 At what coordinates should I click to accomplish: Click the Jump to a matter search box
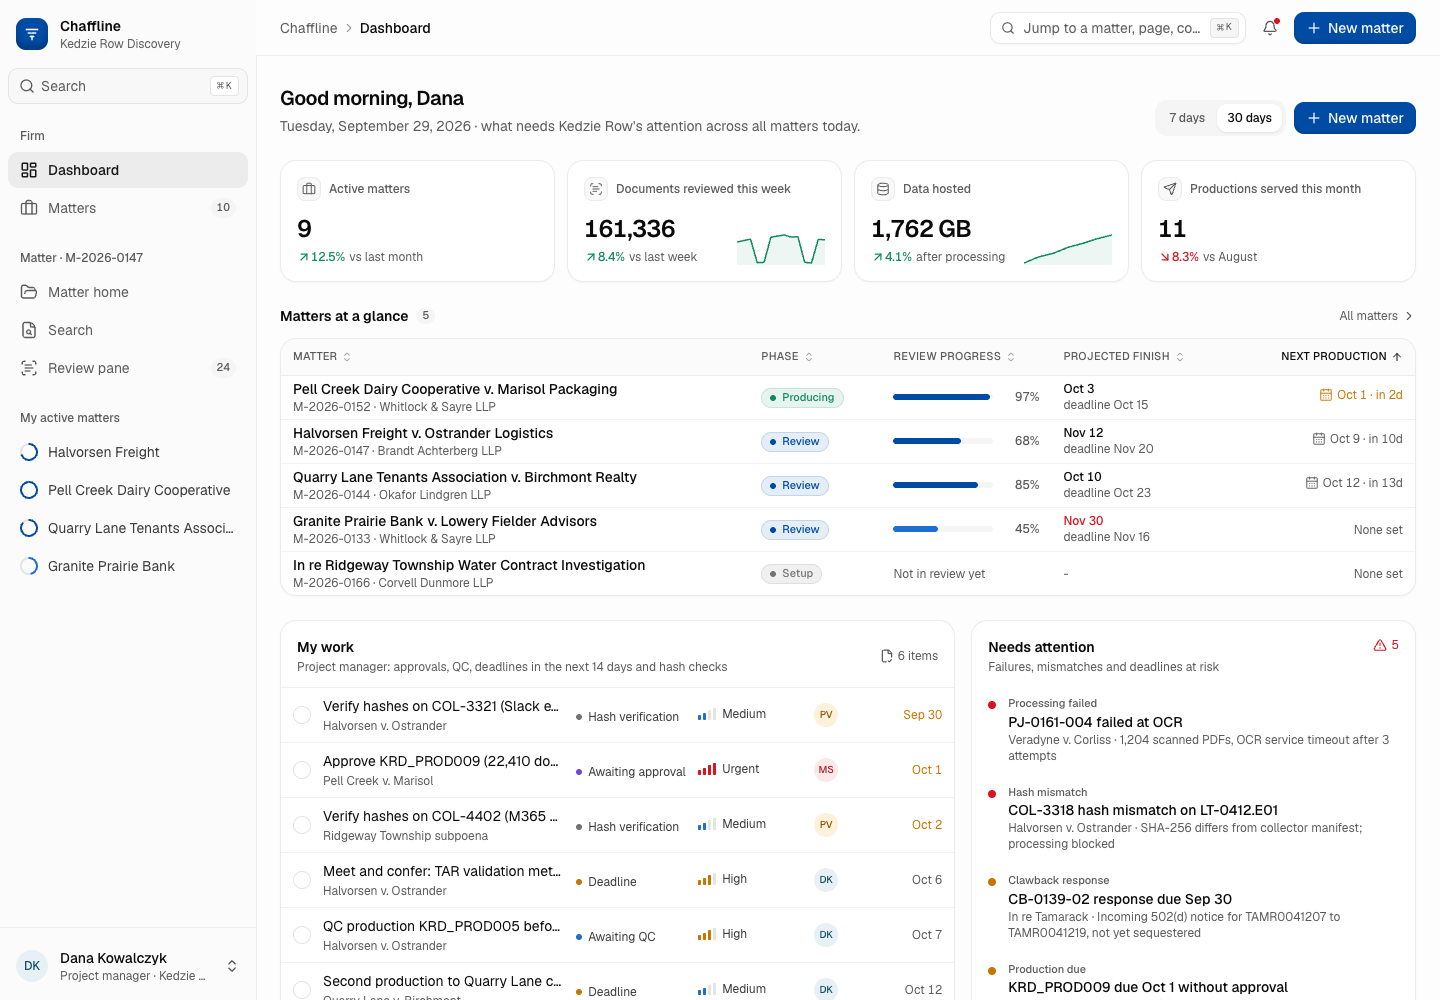tap(1118, 28)
